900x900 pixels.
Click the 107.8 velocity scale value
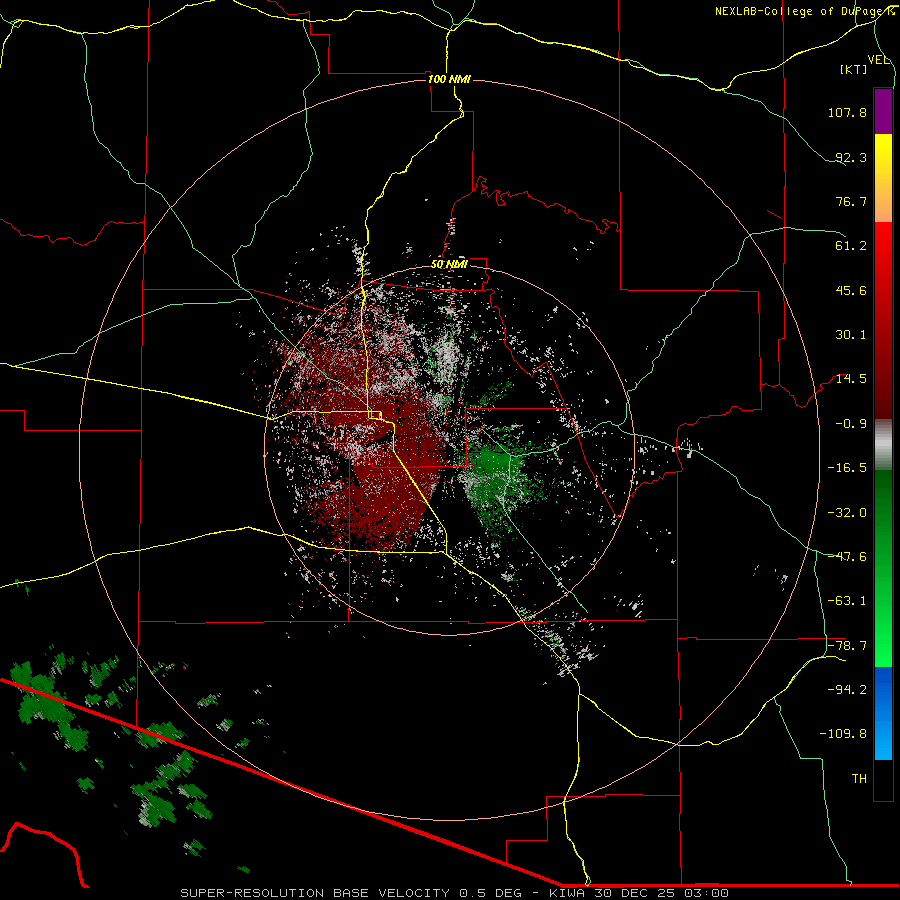point(847,112)
